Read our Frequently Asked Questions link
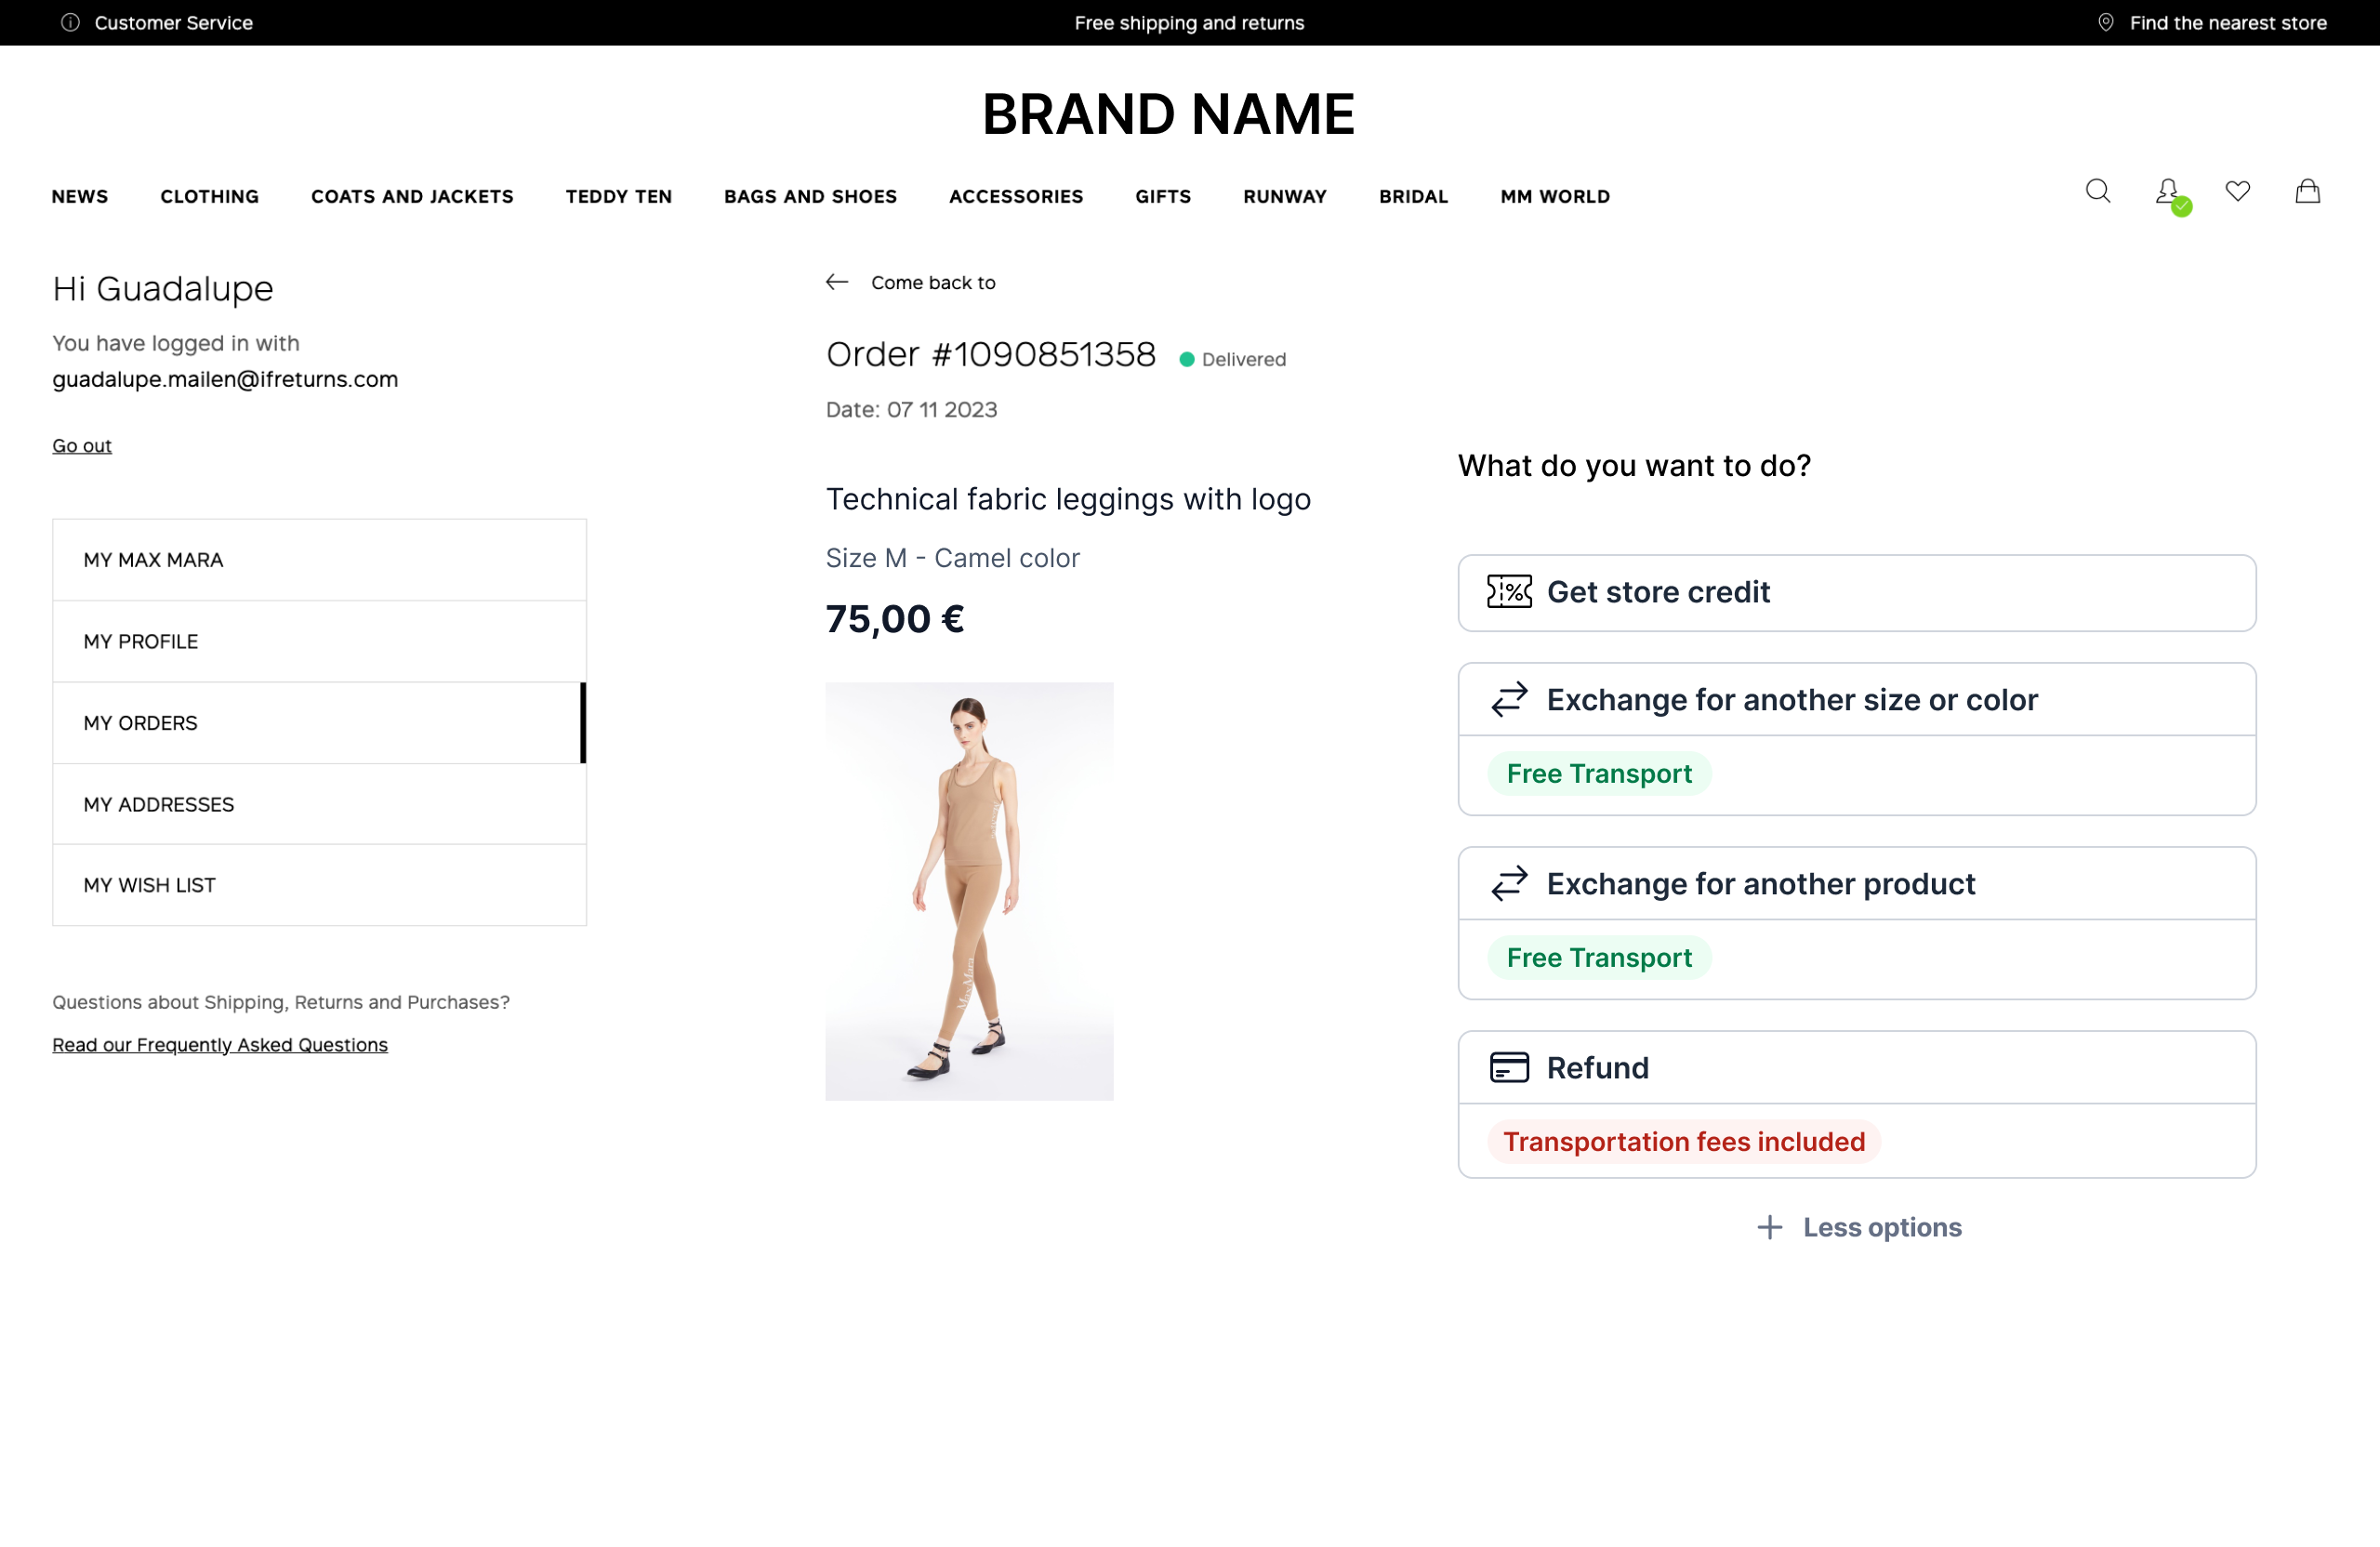Viewport: 2380px width, 1547px height. pyautogui.click(x=220, y=1044)
